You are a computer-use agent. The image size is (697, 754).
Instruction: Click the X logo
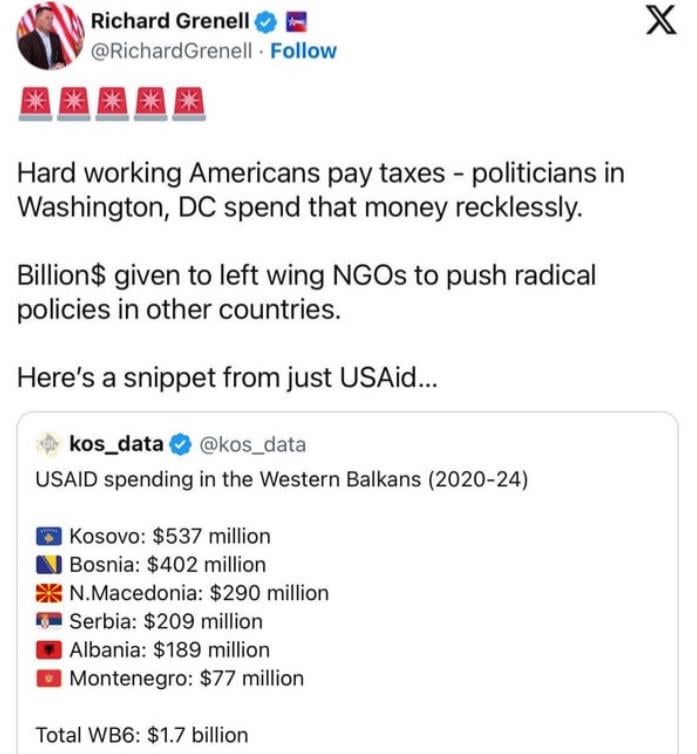pyautogui.click(x=658, y=22)
